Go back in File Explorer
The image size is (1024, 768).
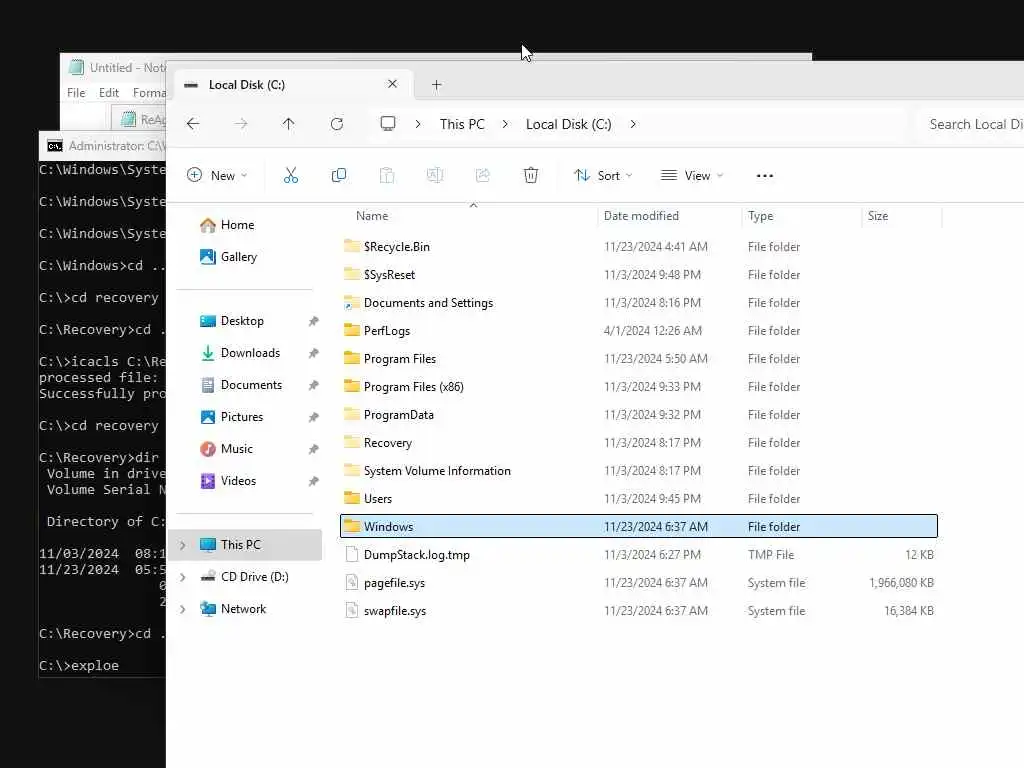coord(193,124)
